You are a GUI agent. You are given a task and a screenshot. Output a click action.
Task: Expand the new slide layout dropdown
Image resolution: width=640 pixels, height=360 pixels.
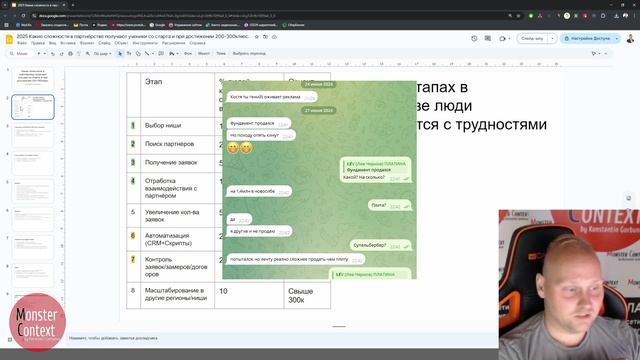coord(44,53)
